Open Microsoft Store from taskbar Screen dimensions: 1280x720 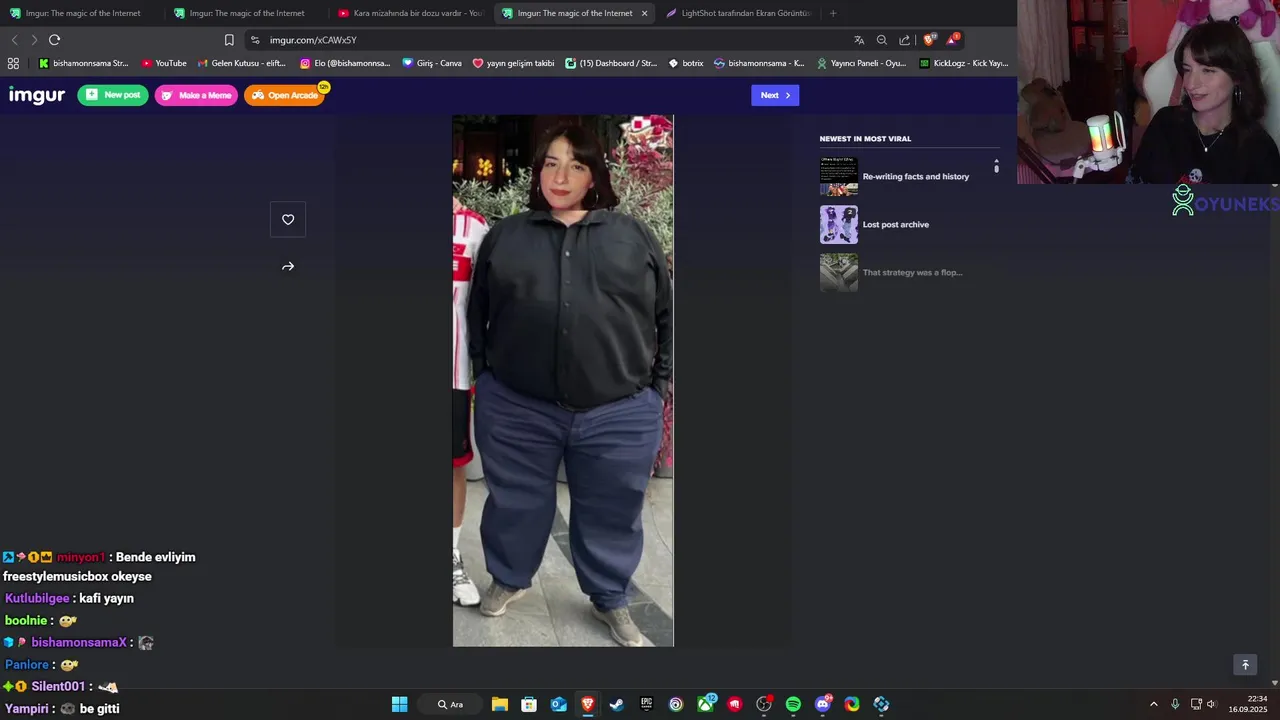(529, 704)
